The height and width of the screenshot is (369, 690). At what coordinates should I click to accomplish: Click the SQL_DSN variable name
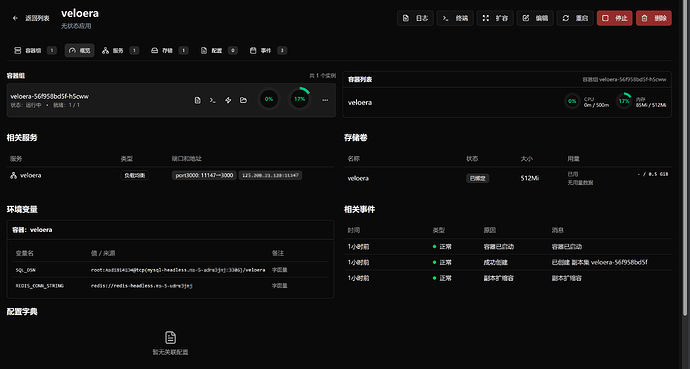click(x=26, y=270)
